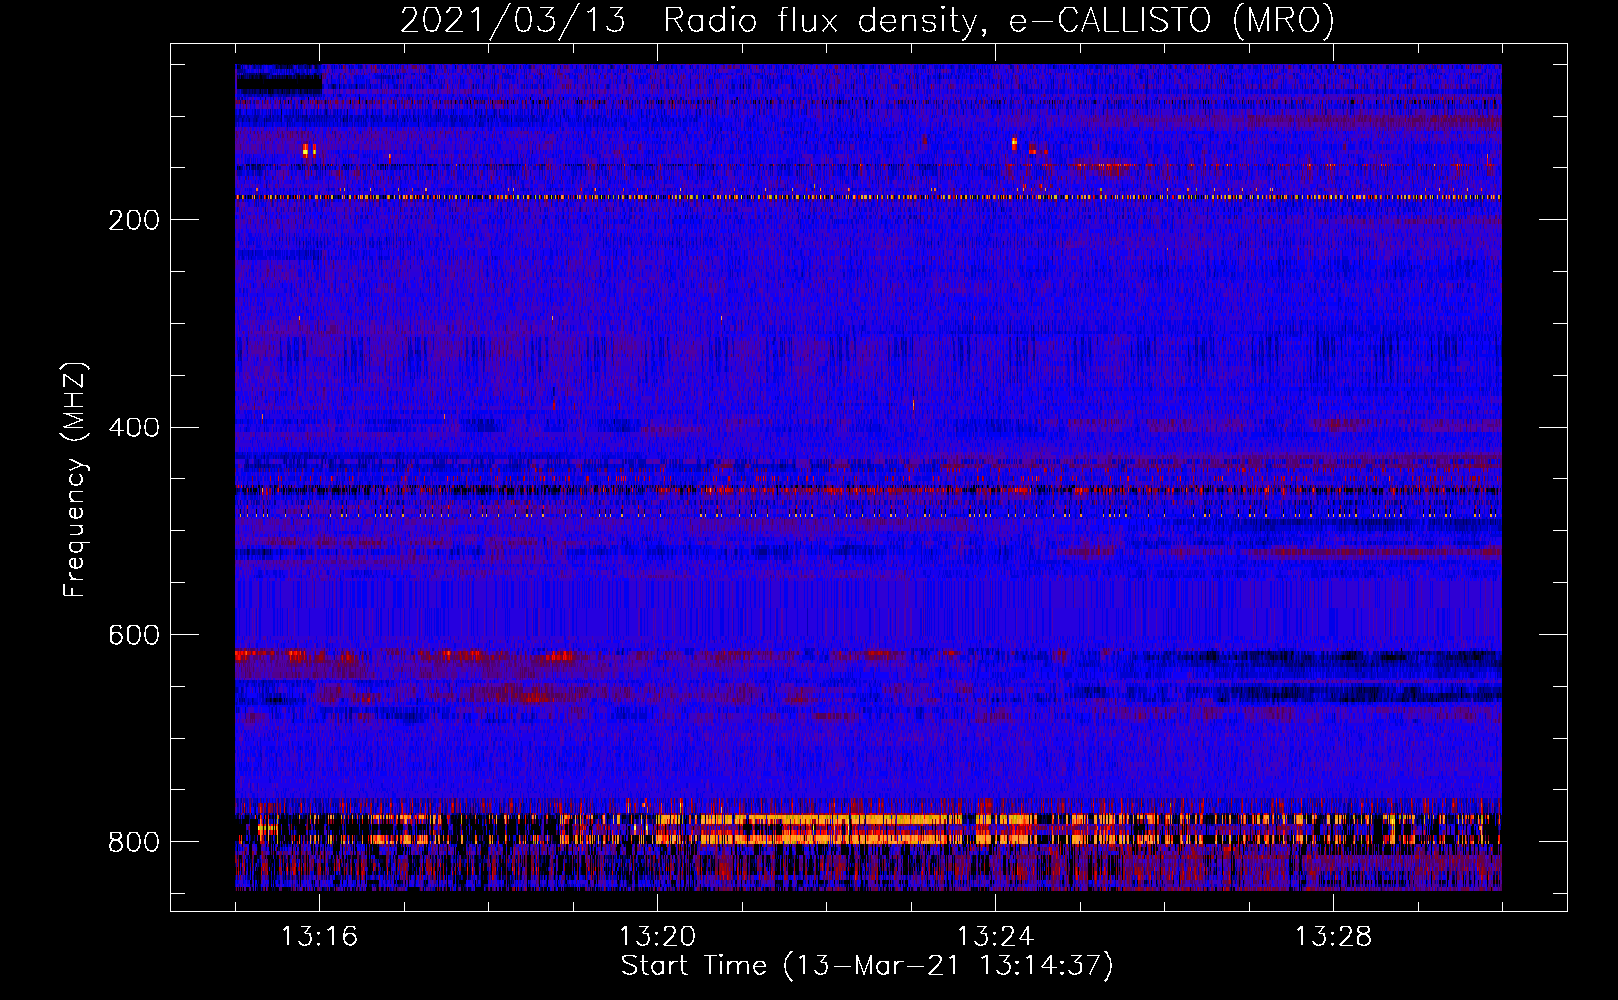The height and width of the screenshot is (1000, 1618).
Task: Click the 13:16 time tick label
Action: pyautogui.click(x=319, y=937)
